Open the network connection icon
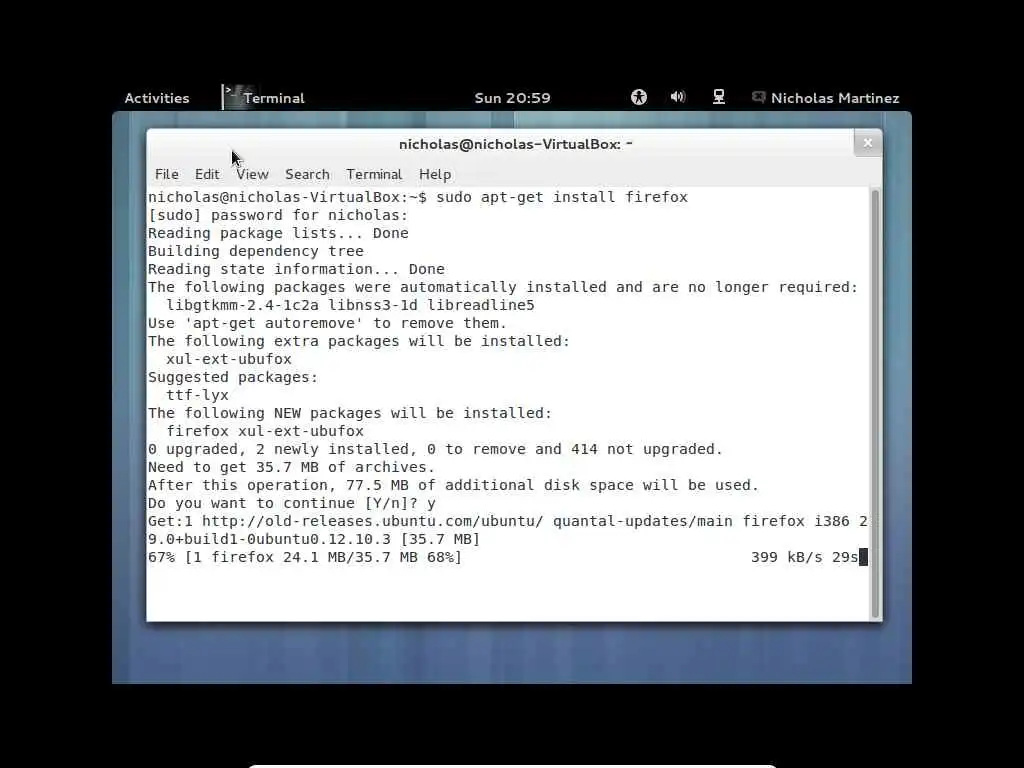 pos(718,97)
